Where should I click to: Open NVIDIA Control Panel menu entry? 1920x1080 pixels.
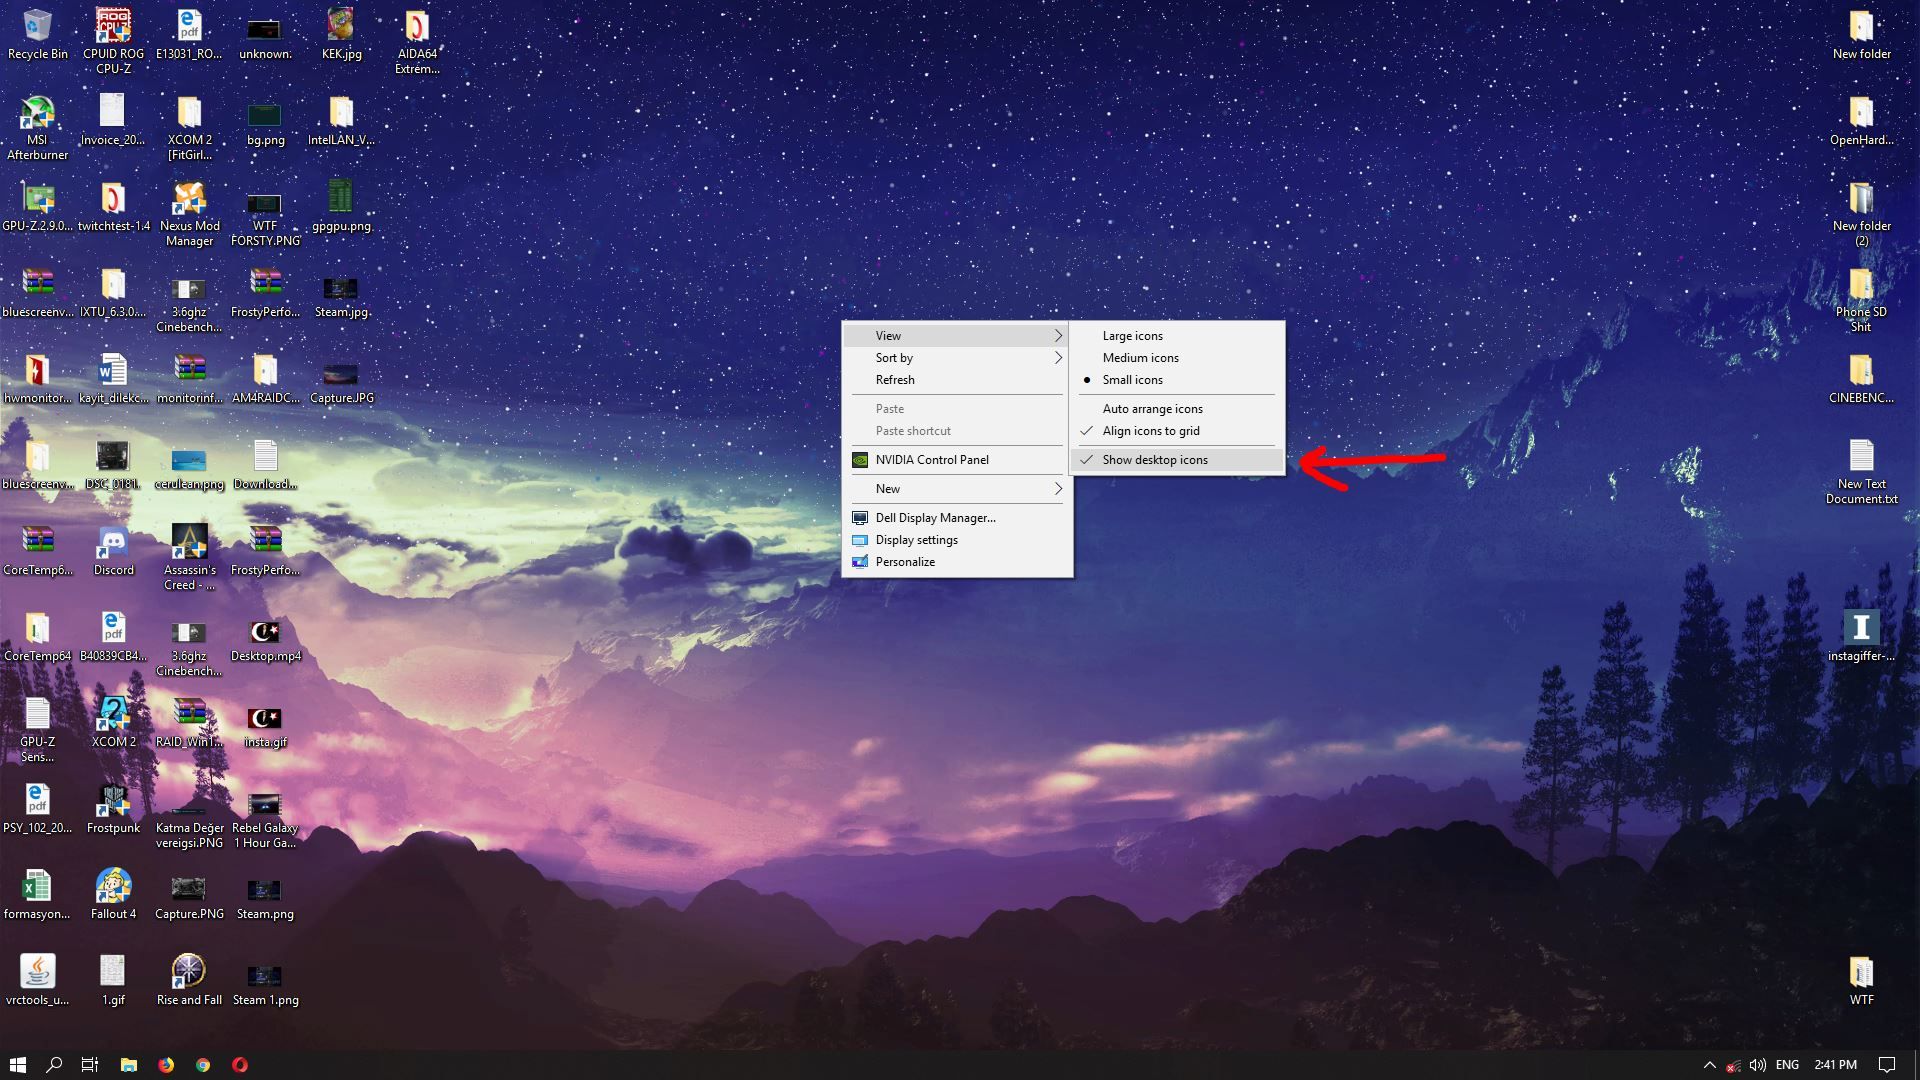[932, 460]
